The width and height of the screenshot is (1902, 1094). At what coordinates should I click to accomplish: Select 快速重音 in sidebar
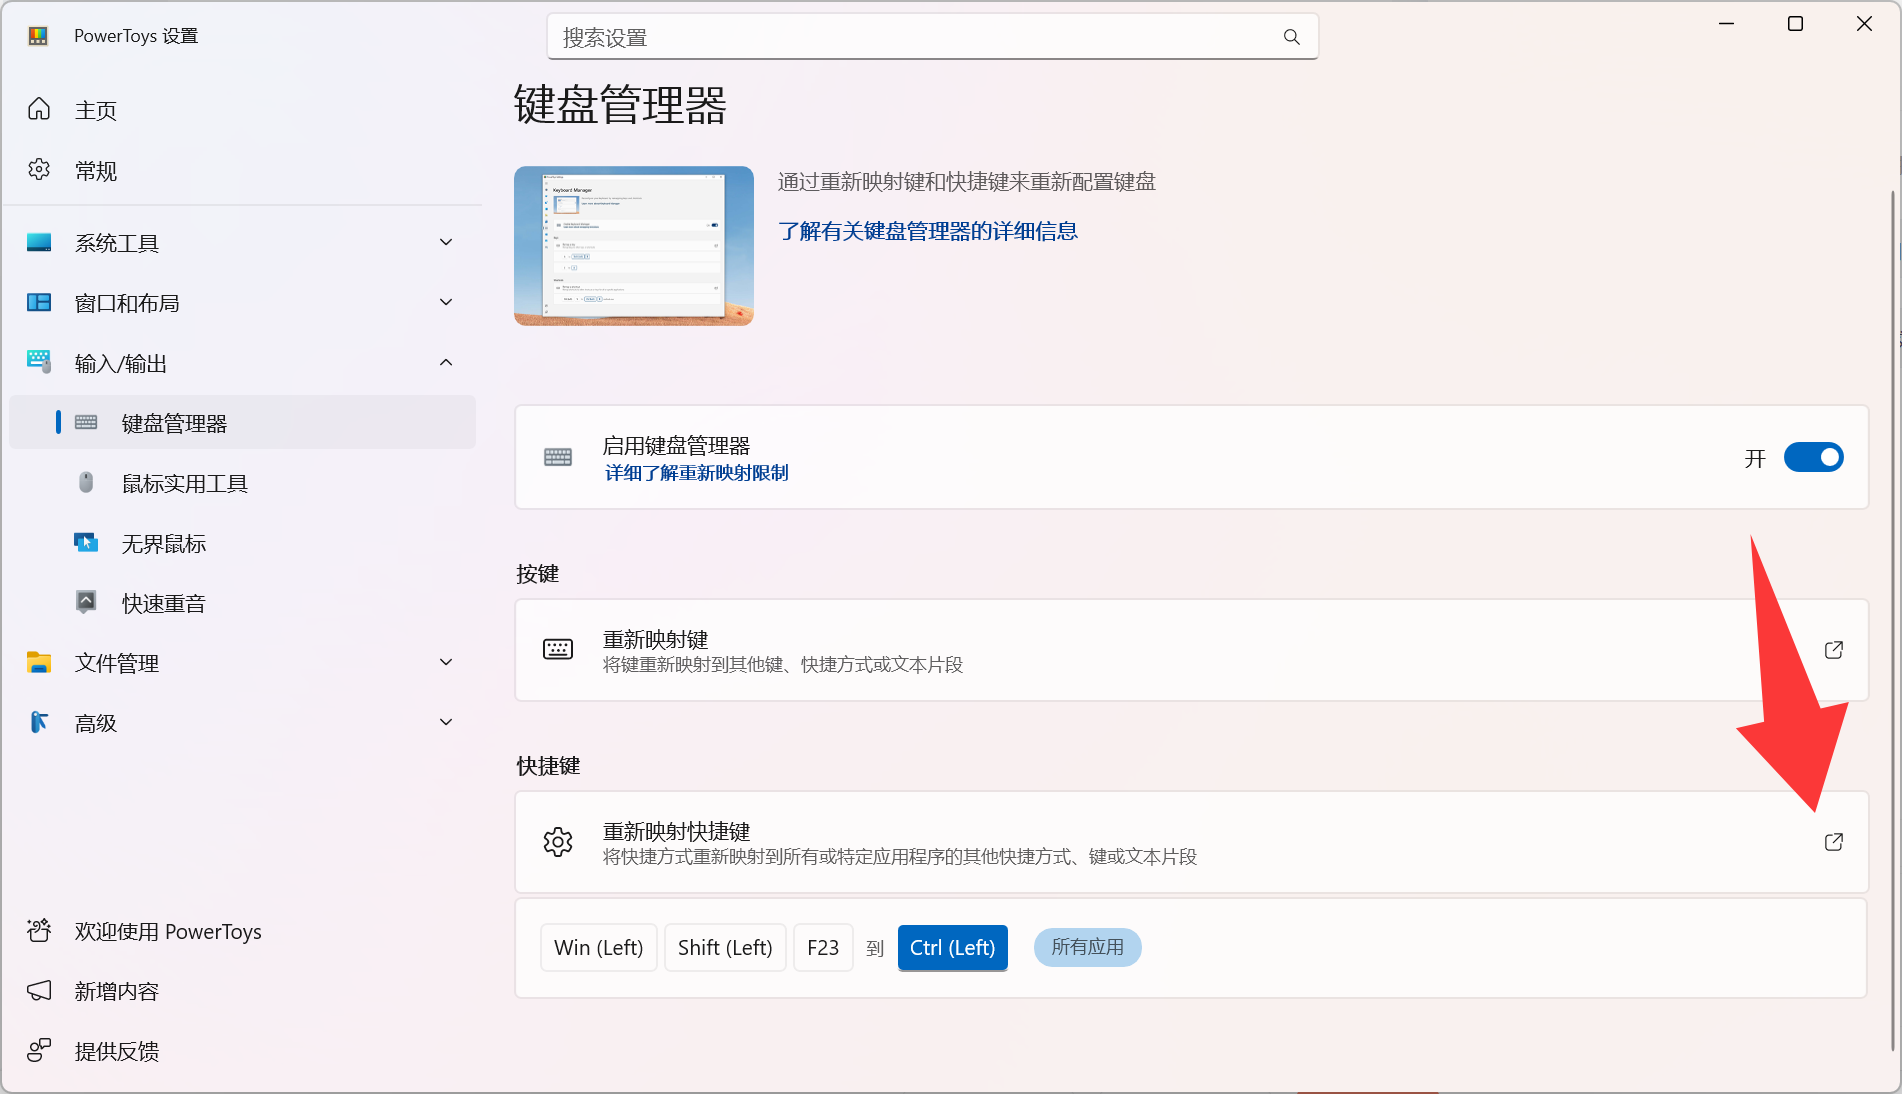point(242,603)
